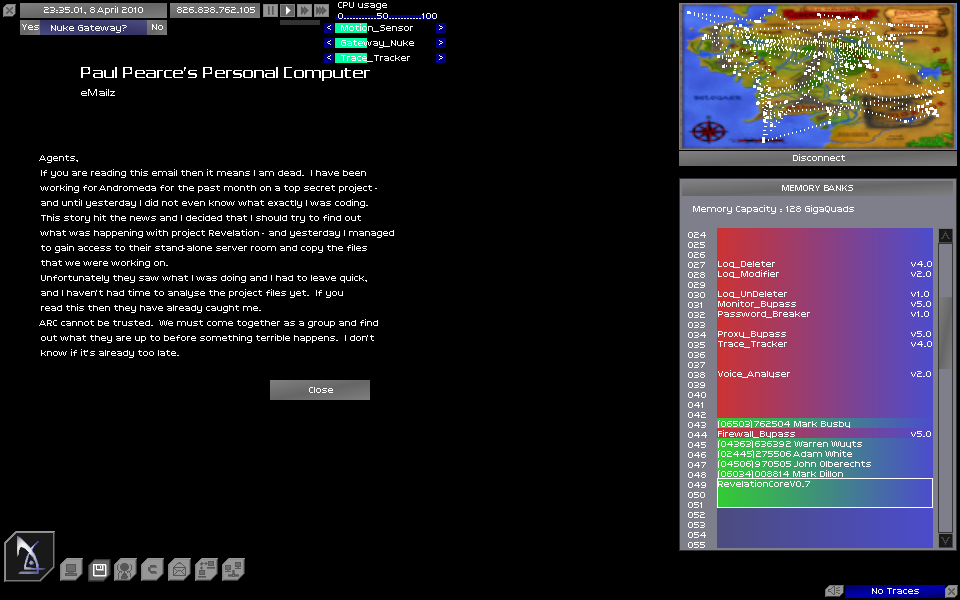Pause the game speed
This screenshot has width=960, height=600.
click(x=270, y=10)
